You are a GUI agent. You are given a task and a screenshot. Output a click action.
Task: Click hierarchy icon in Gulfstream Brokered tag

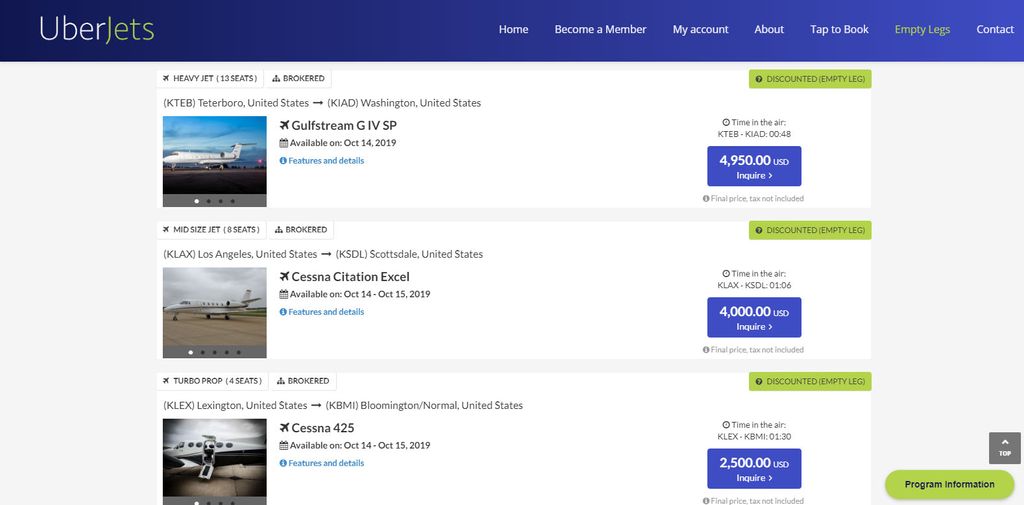pyautogui.click(x=276, y=78)
